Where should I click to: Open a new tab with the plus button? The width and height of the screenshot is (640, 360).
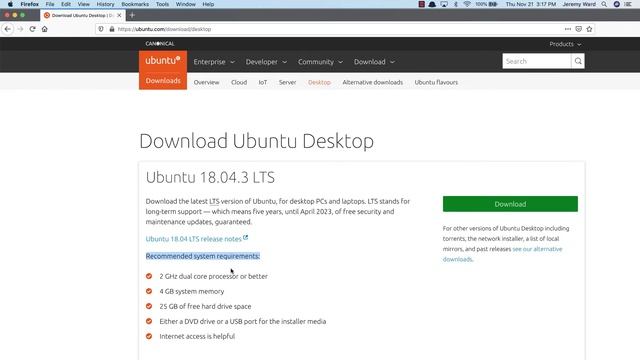click(x=132, y=15)
